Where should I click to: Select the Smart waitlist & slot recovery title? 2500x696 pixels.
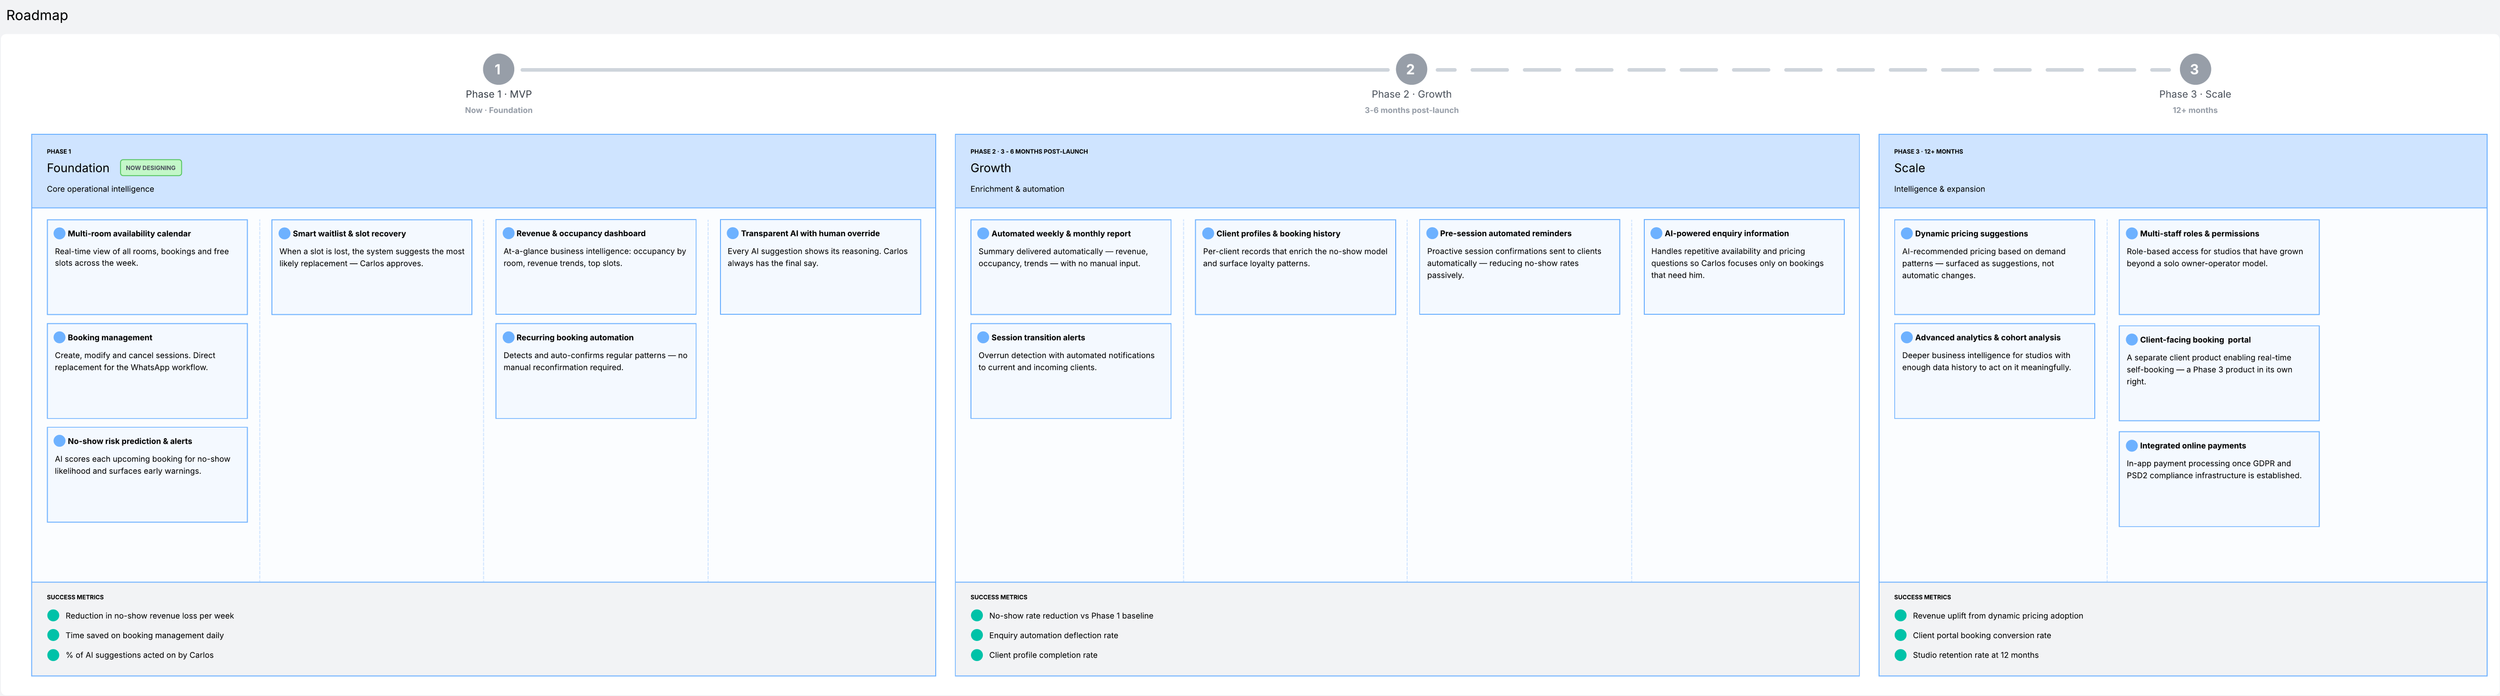tap(349, 234)
